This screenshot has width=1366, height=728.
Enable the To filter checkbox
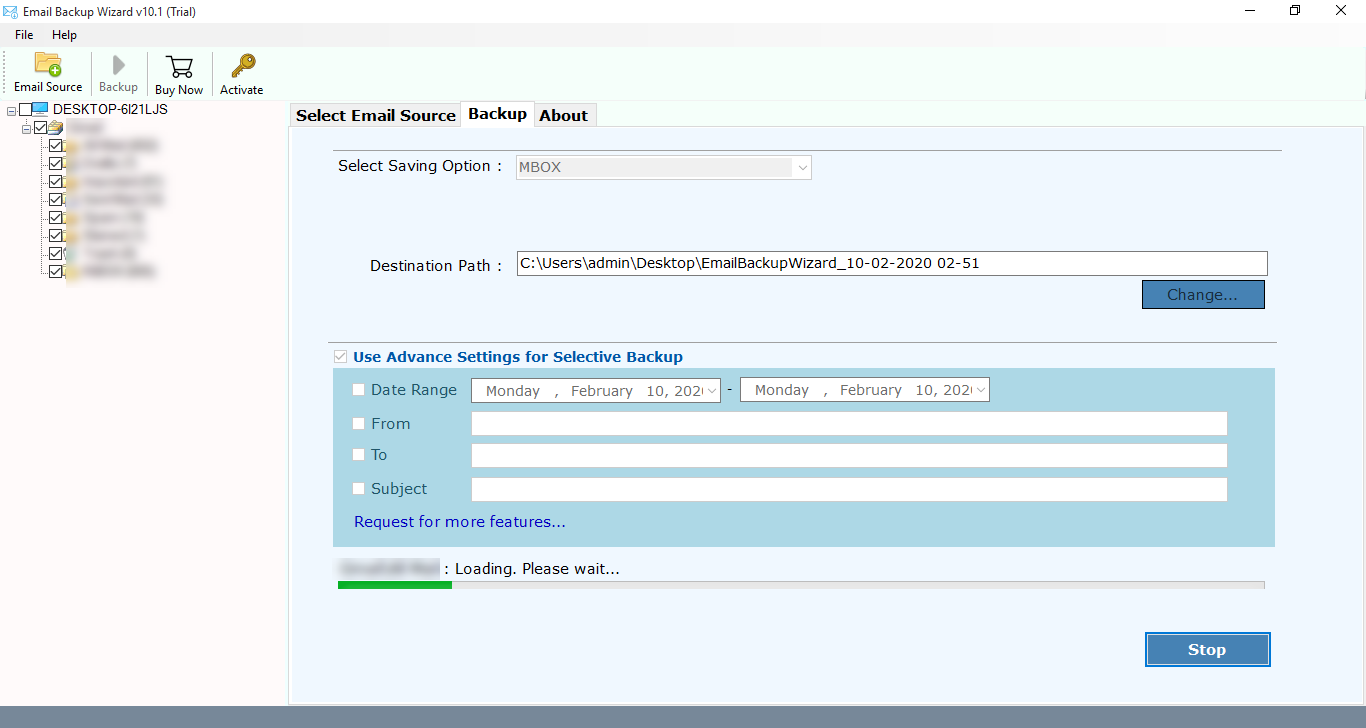click(359, 455)
